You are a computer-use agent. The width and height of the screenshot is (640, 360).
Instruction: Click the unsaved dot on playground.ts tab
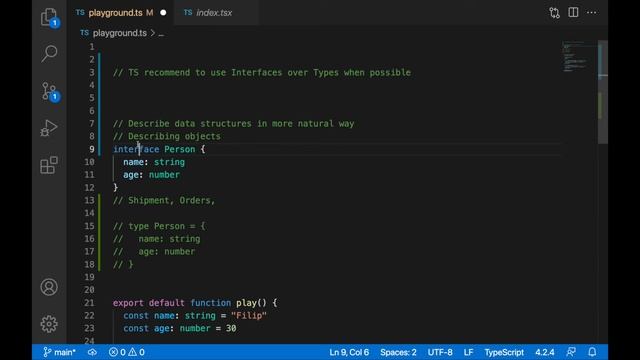click(163, 13)
